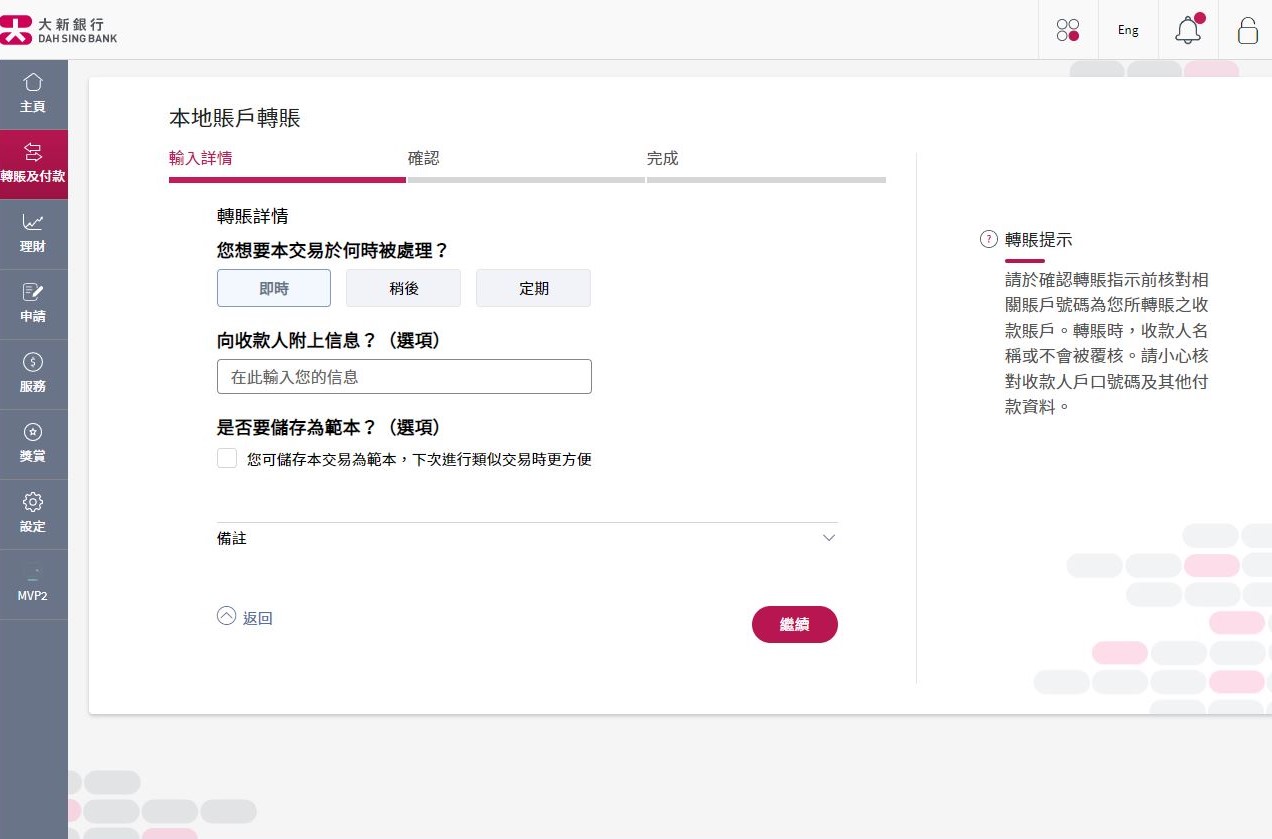The width and height of the screenshot is (1272, 839).
Task: Click the 轉賬提示 heading
Action: 1039,240
